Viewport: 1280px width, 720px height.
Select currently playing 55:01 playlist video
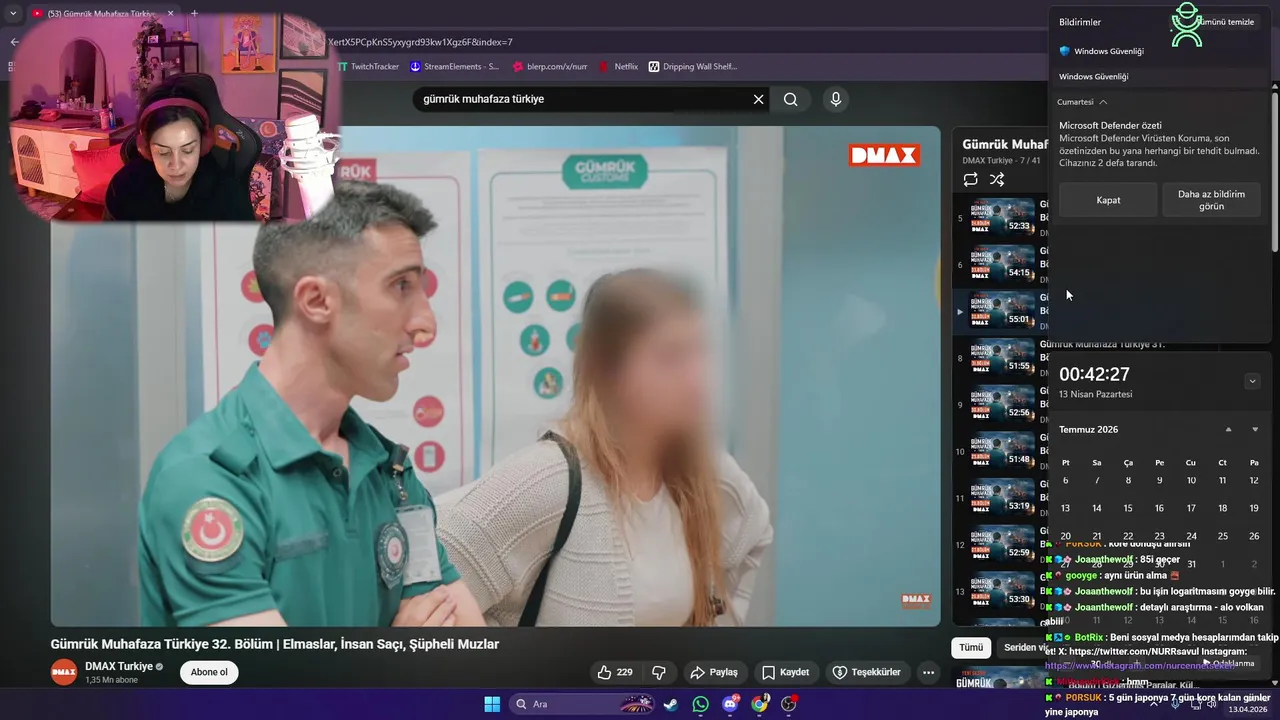[x=1002, y=311]
